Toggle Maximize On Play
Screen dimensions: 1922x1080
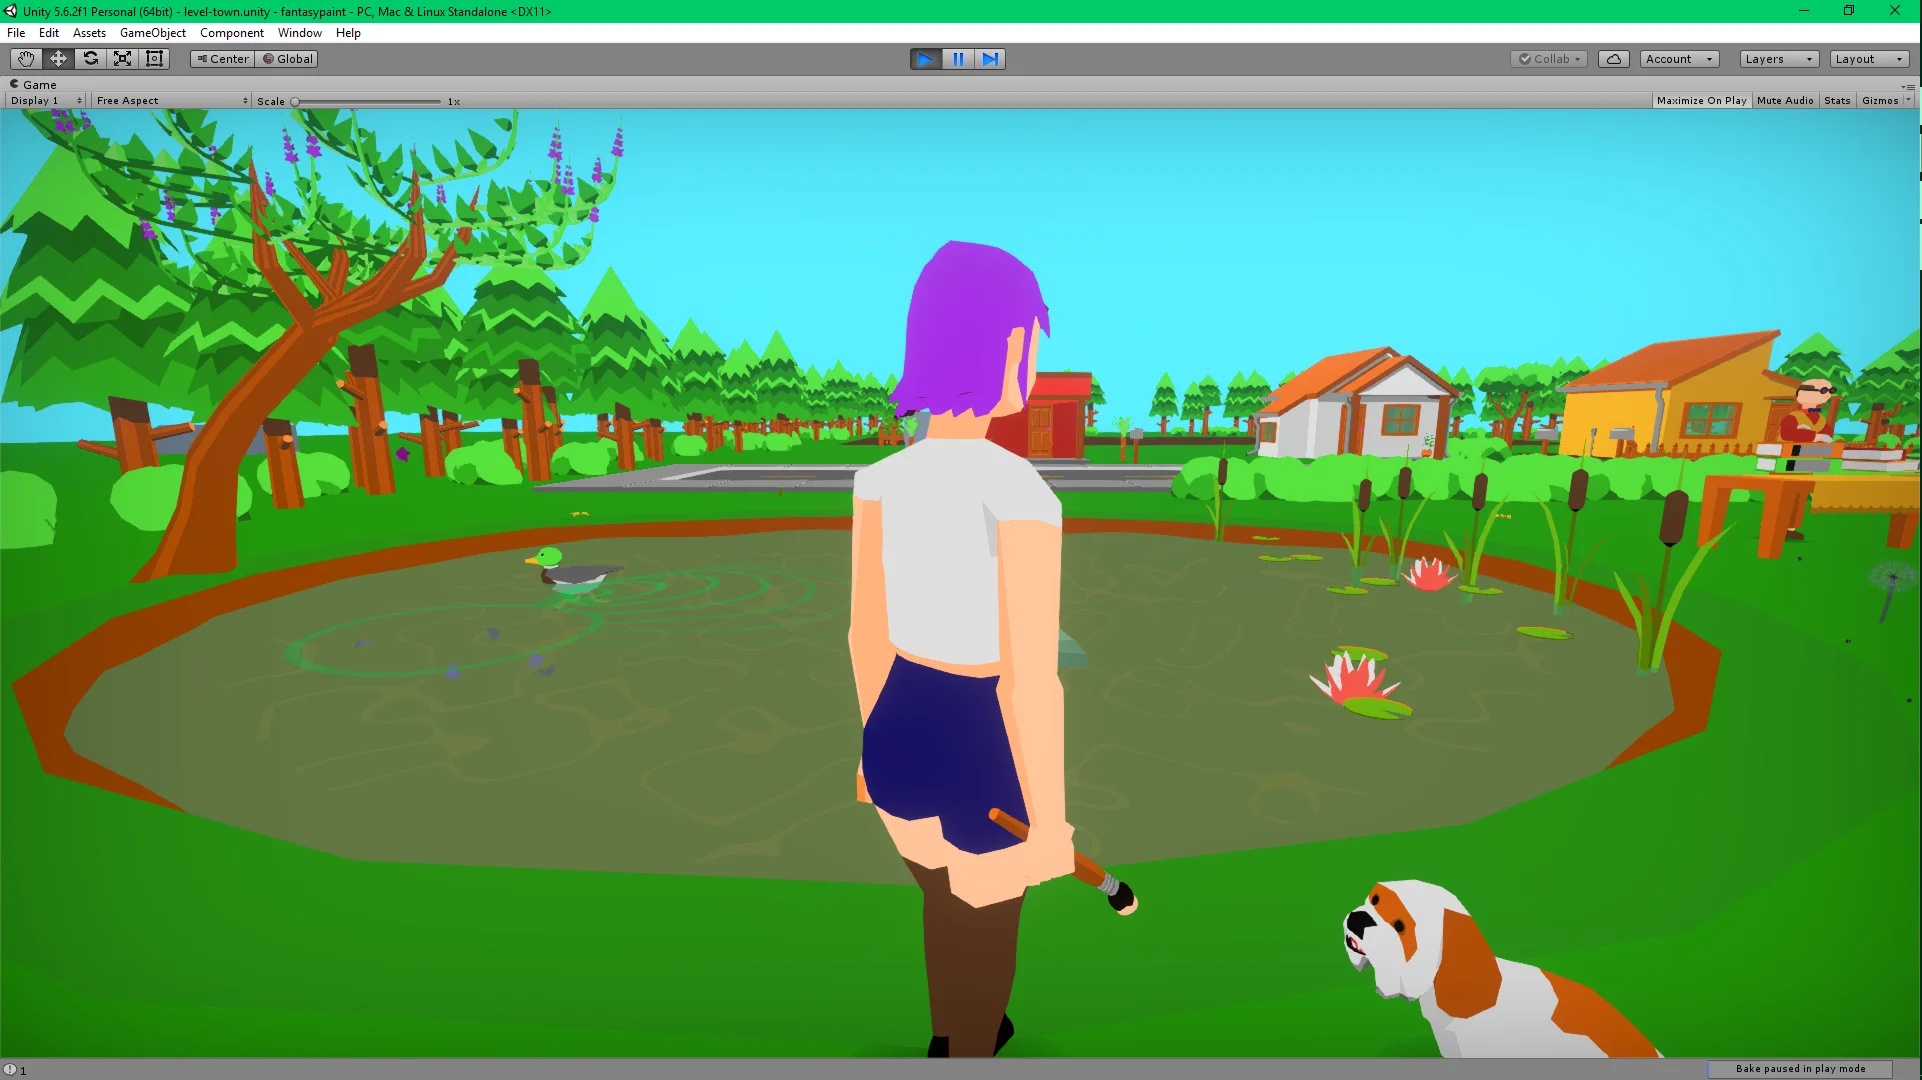tap(1701, 101)
